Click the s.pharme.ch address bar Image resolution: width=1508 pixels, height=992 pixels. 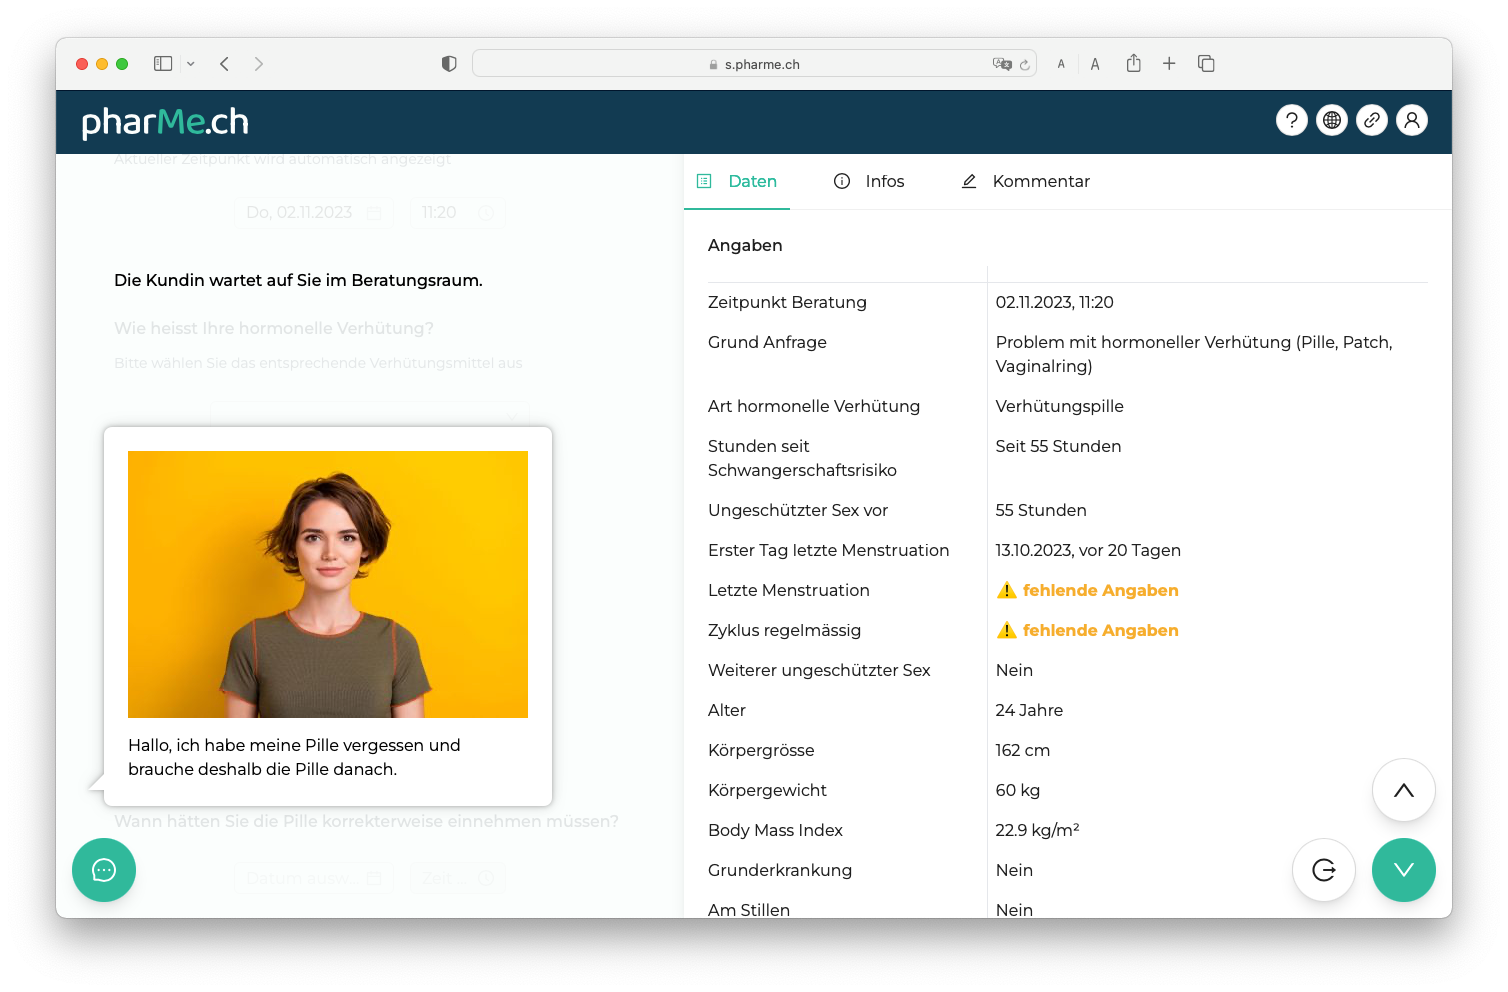[x=754, y=64]
